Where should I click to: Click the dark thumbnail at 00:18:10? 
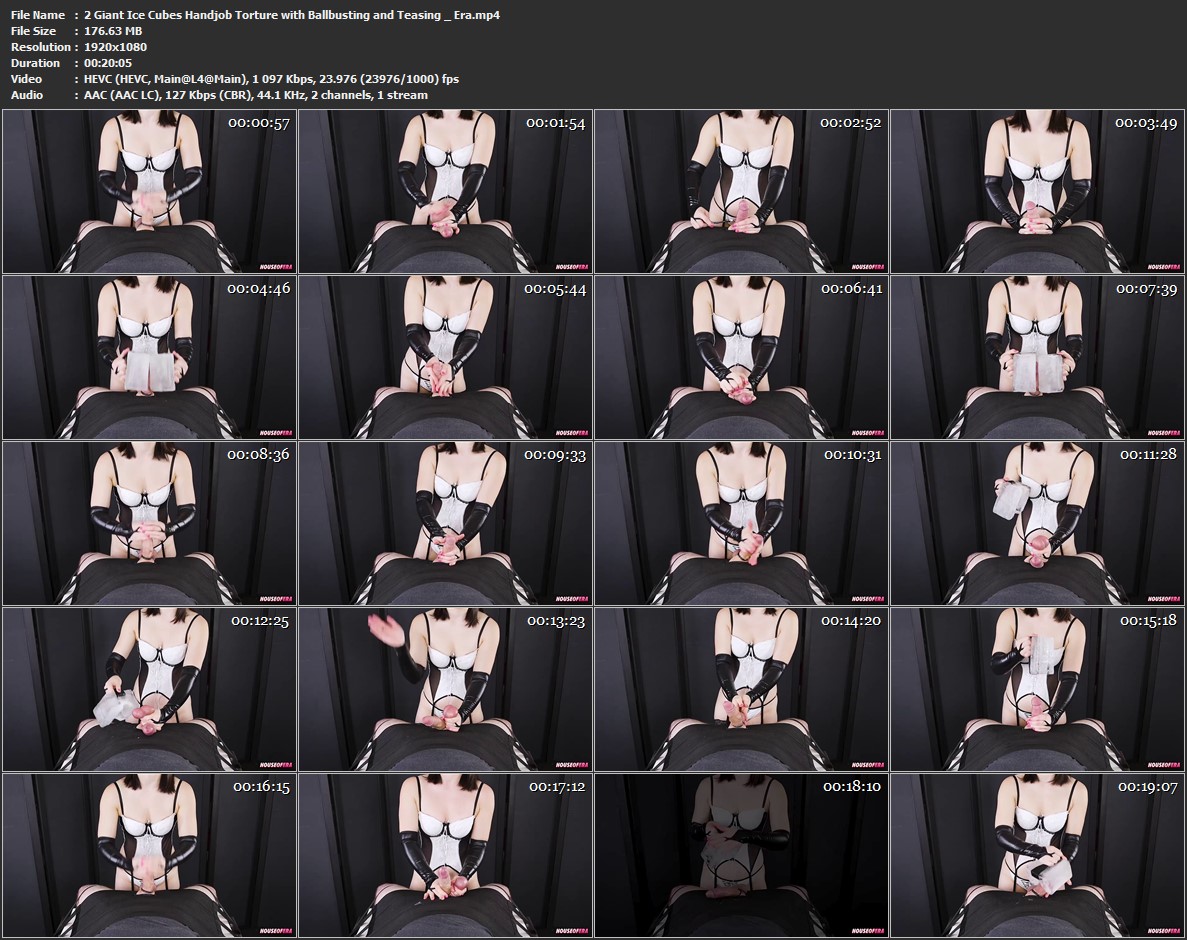pos(741,855)
